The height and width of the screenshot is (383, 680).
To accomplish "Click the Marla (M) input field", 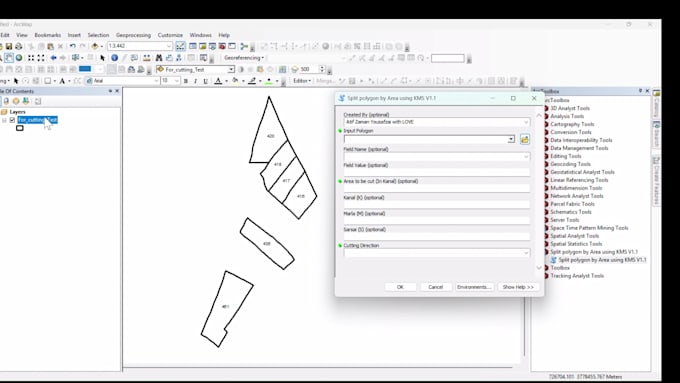I will (437, 220).
